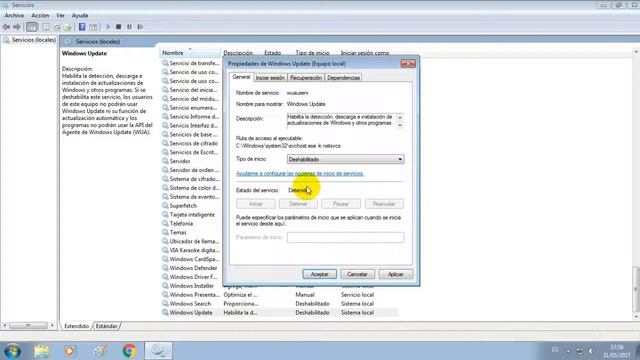Switch to the Extendido view tab
The width and height of the screenshot is (640, 360).
click(76, 326)
